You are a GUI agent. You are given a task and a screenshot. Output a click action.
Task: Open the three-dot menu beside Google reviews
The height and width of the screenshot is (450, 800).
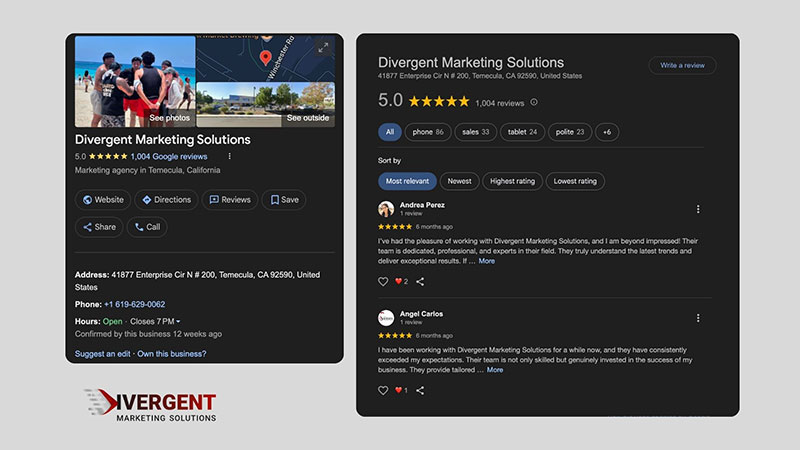click(x=229, y=156)
